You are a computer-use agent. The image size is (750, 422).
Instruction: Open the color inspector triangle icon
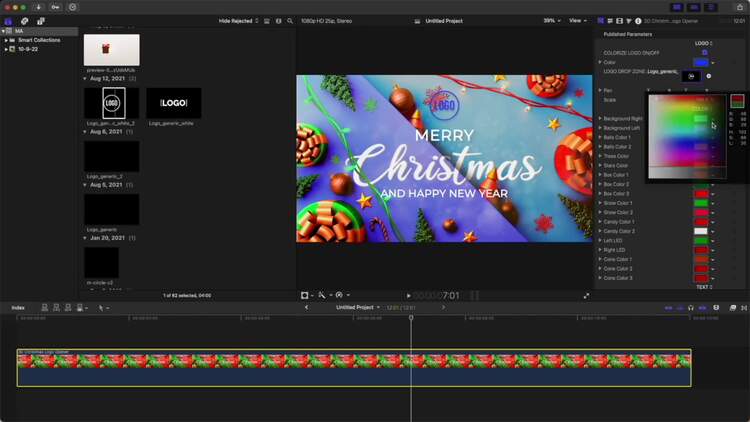pyautogui.click(x=629, y=21)
